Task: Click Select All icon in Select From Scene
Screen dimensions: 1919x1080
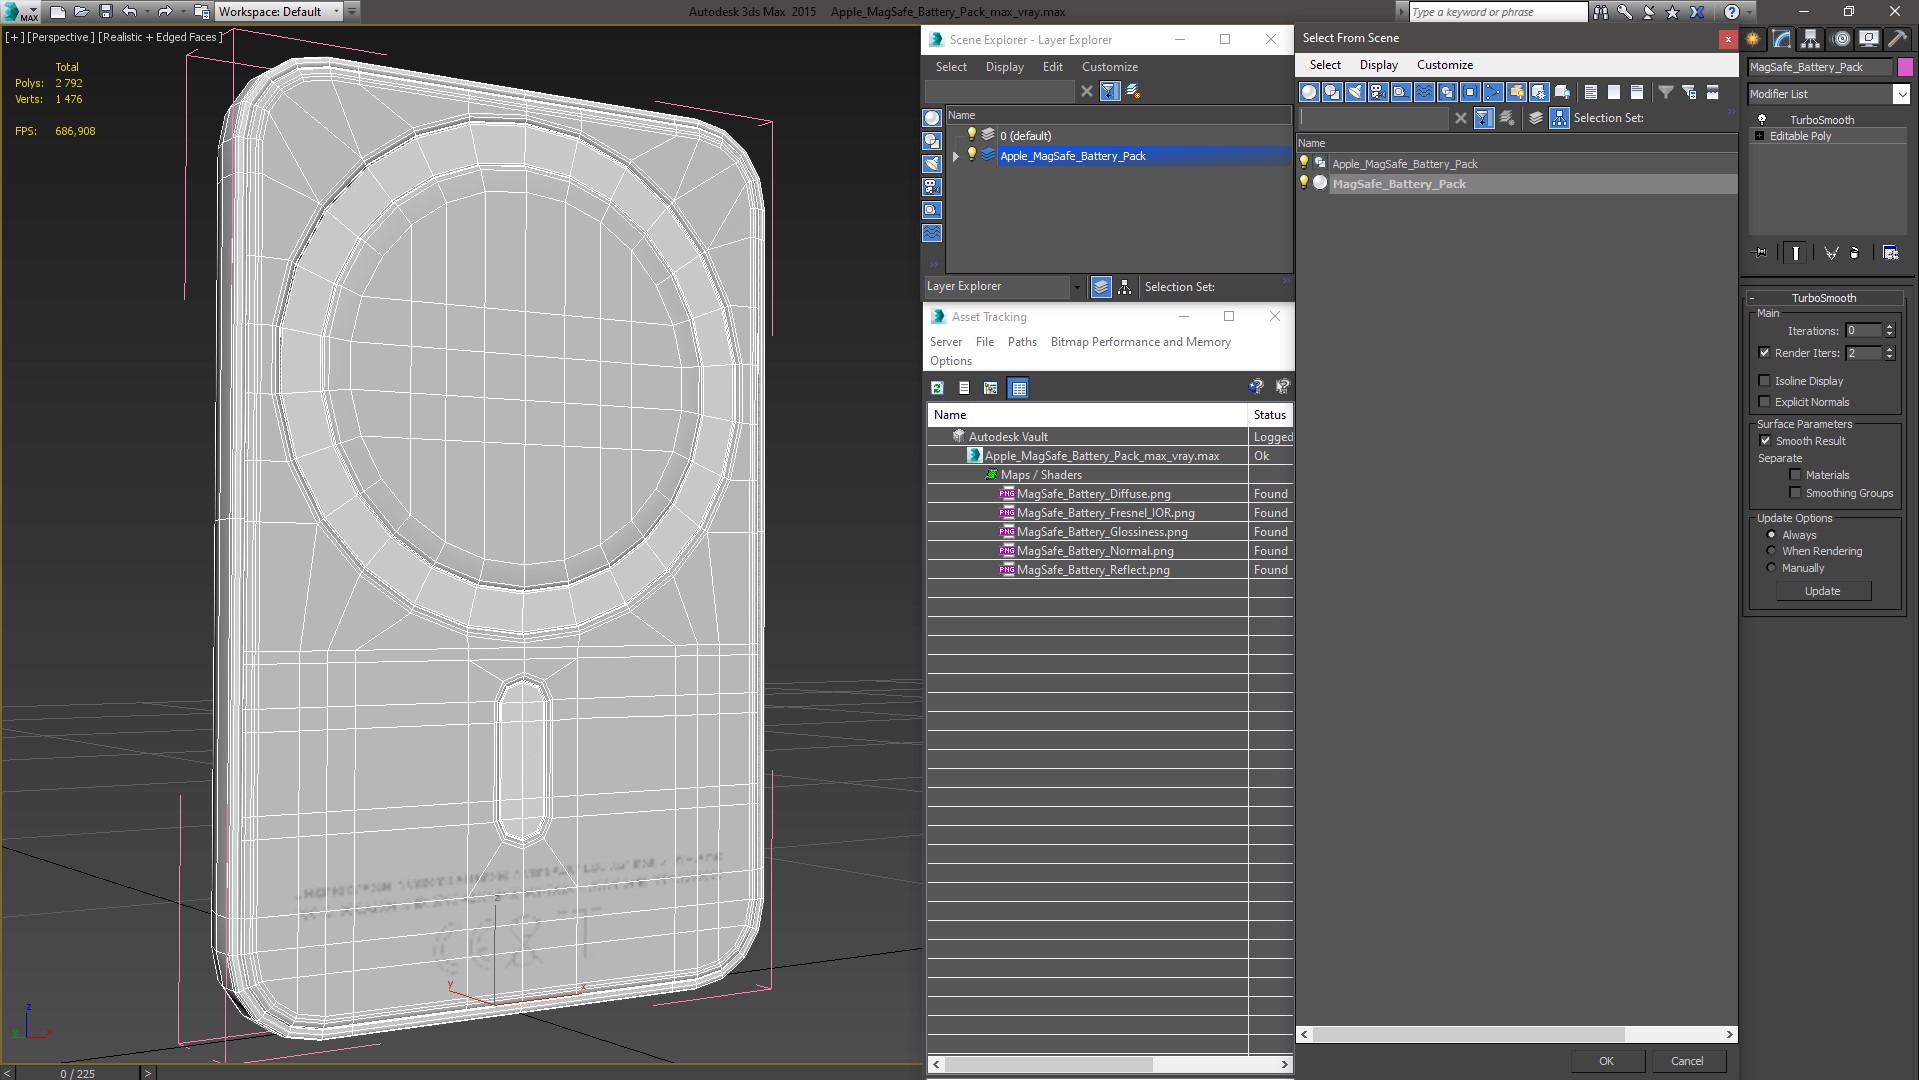Action: click(1591, 92)
